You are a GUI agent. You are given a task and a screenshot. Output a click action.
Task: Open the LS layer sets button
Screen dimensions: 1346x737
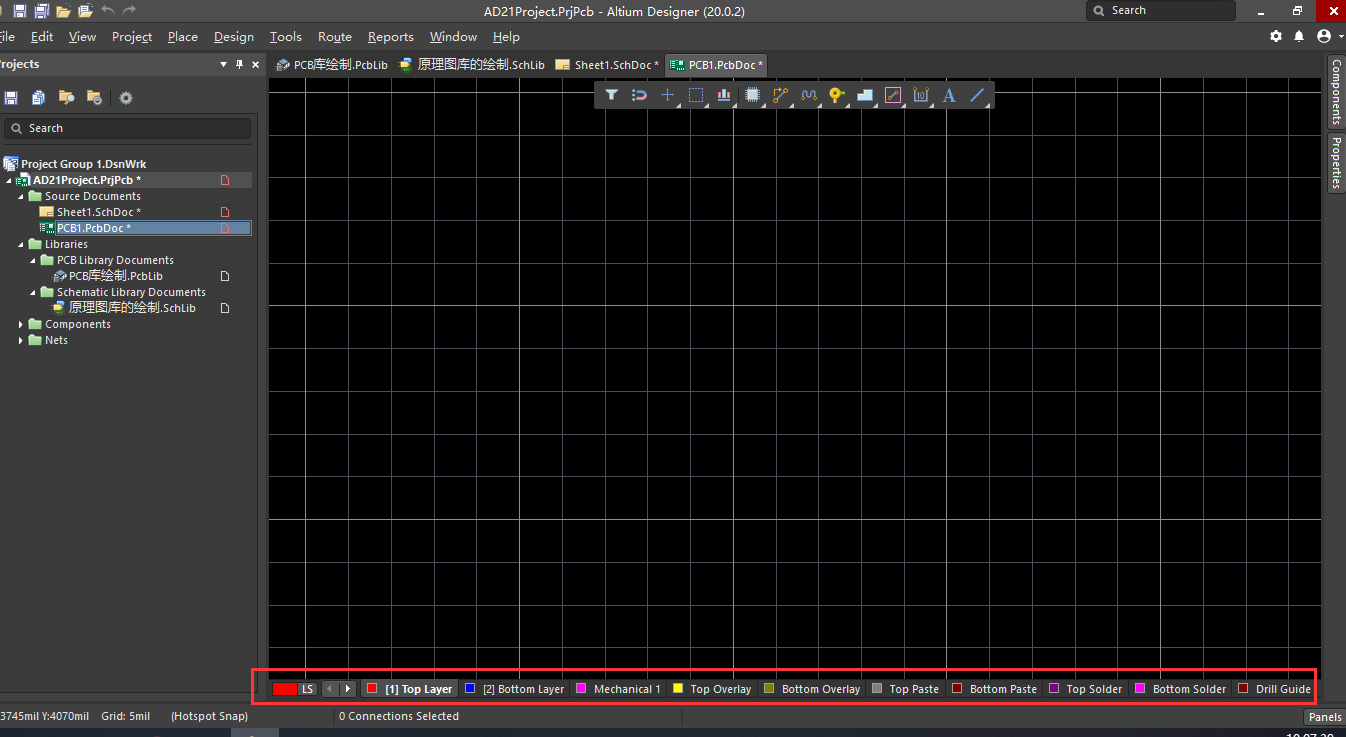(x=307, y=689)
